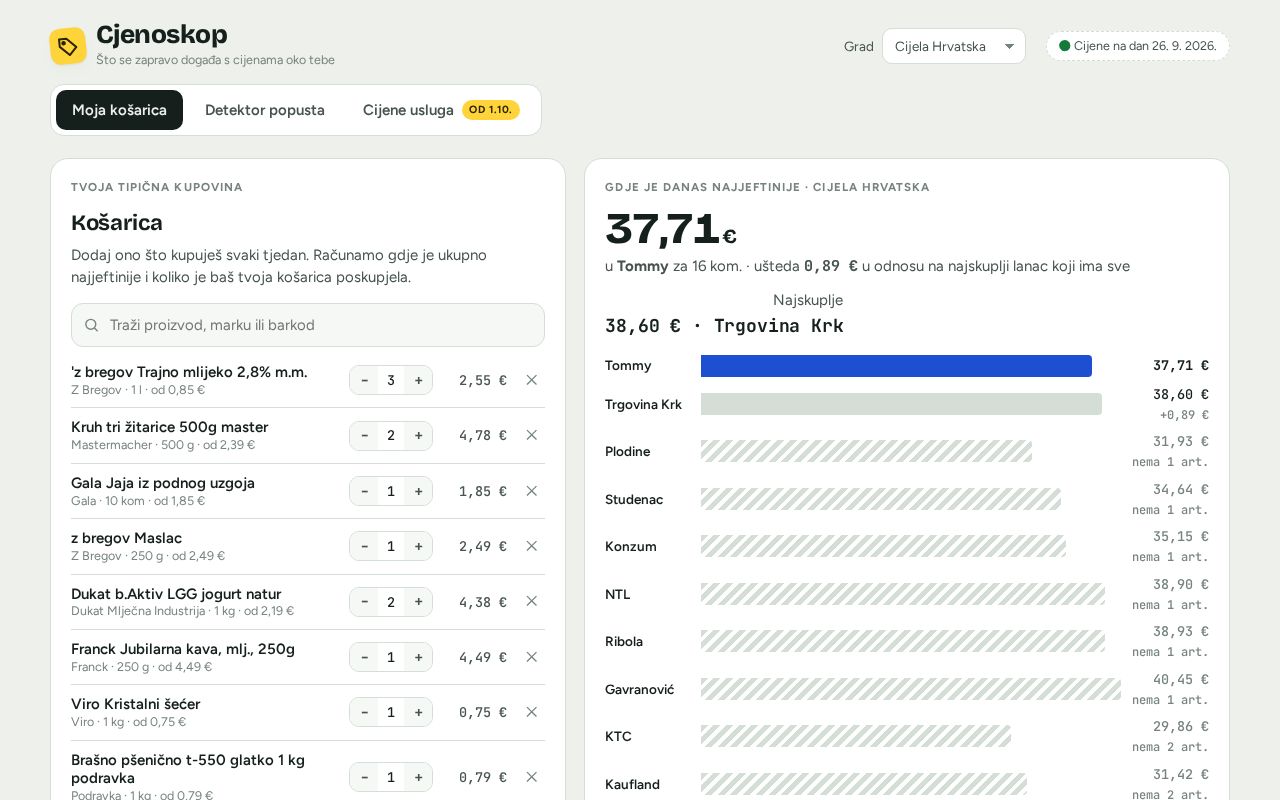Select the Gavranović store row
This screenshot has width=1280, height=800.
(907, 689)
